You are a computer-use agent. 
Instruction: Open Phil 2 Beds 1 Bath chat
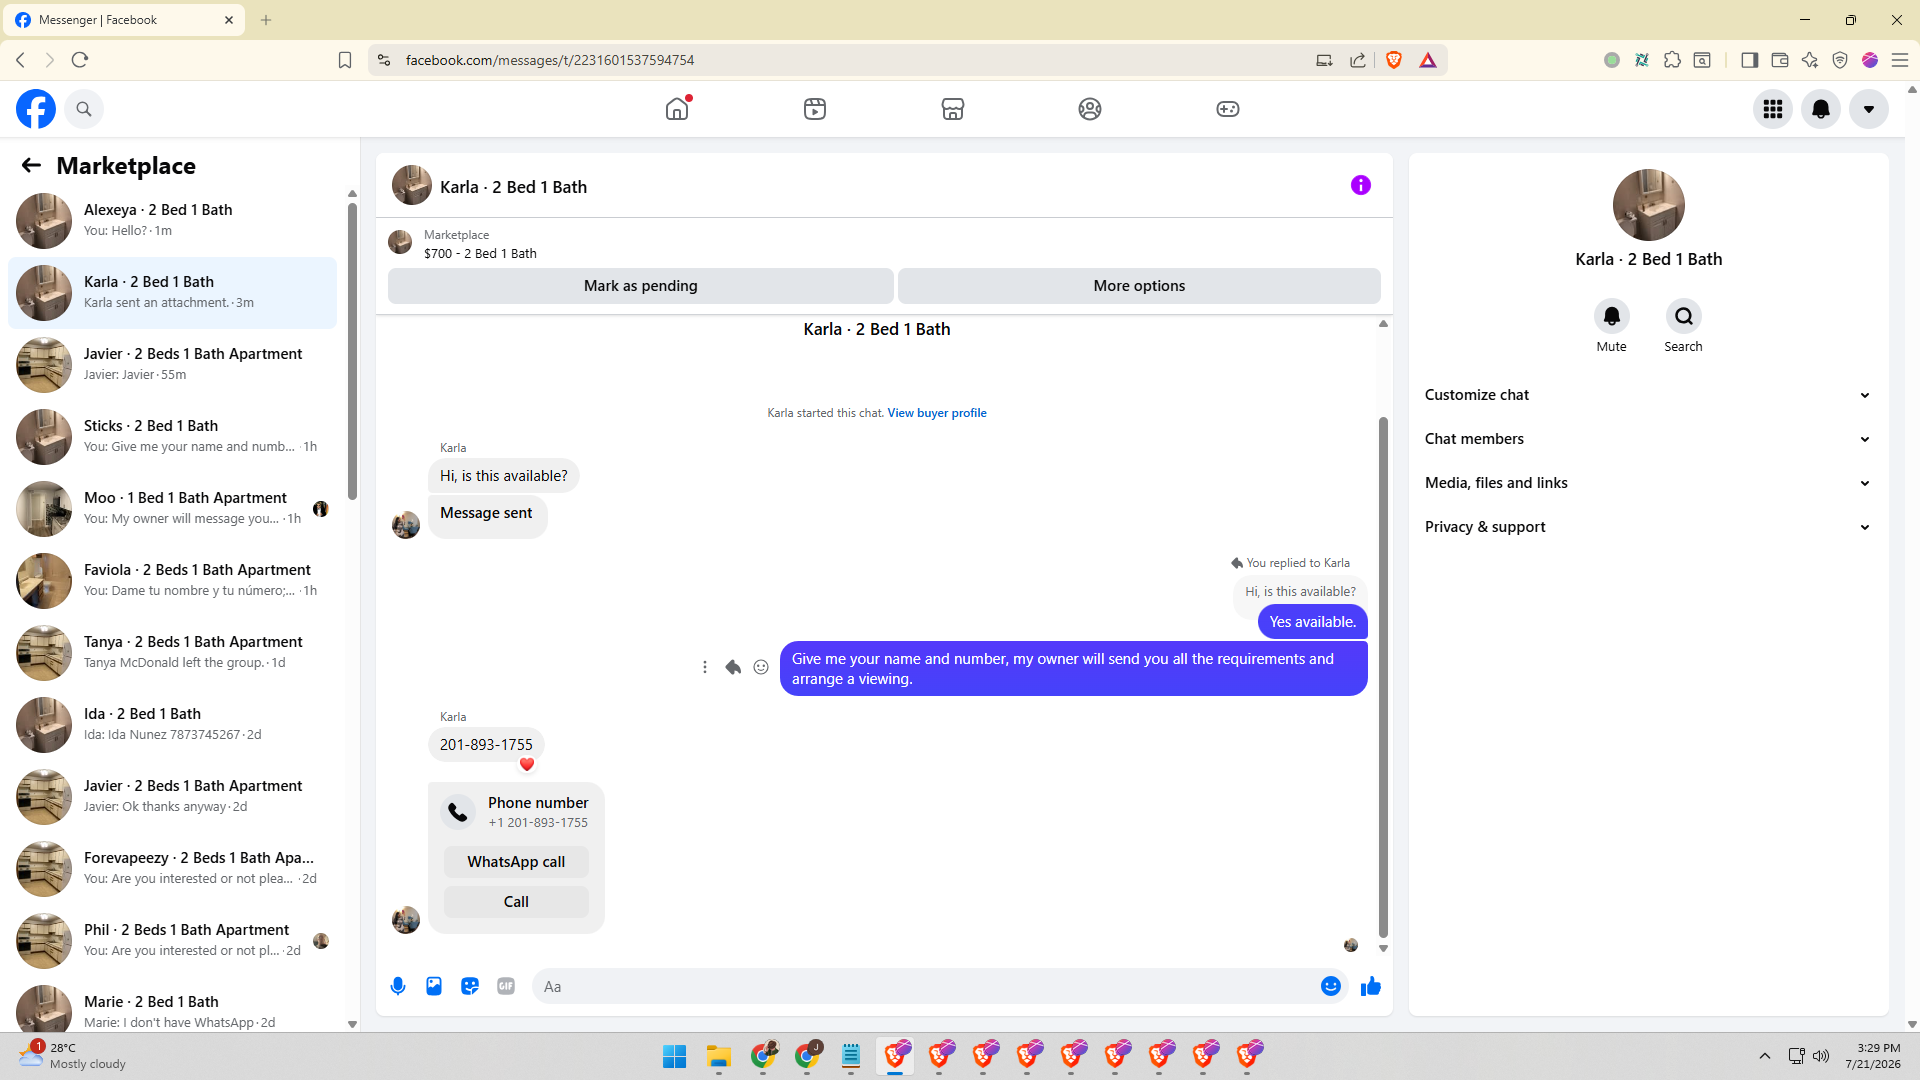(172, 941)
